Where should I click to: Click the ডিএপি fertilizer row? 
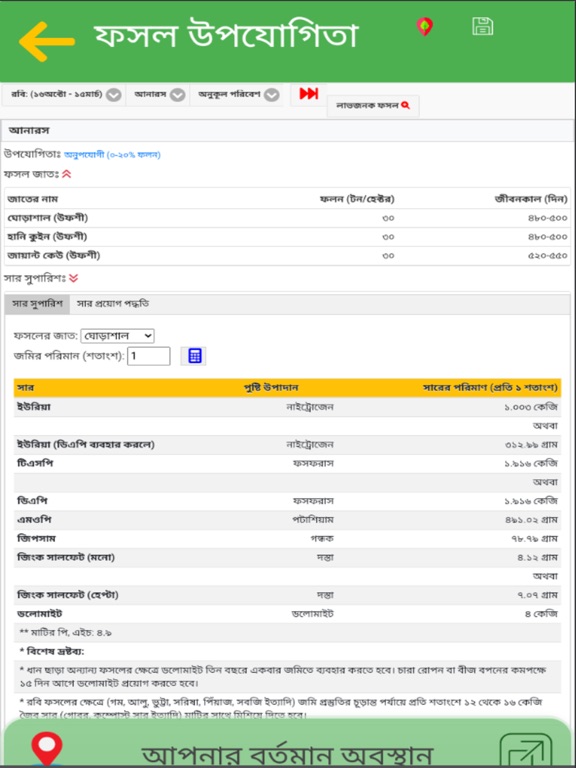[288, 501]
